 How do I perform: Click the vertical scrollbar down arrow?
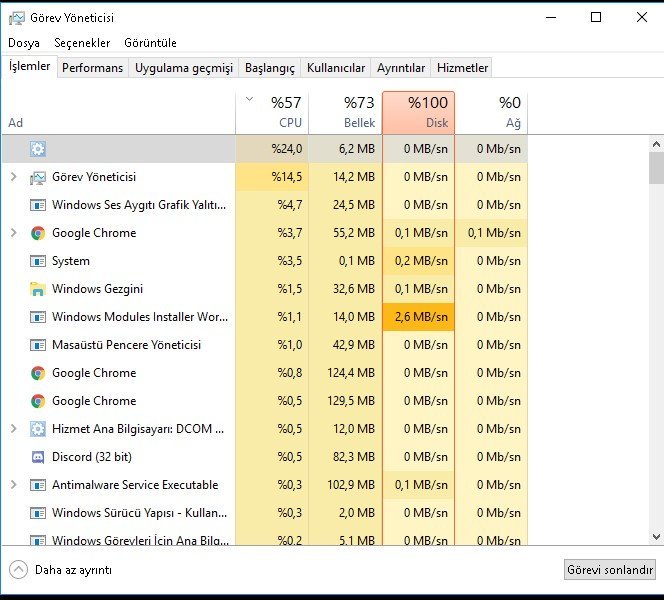[x=656, y=536]
